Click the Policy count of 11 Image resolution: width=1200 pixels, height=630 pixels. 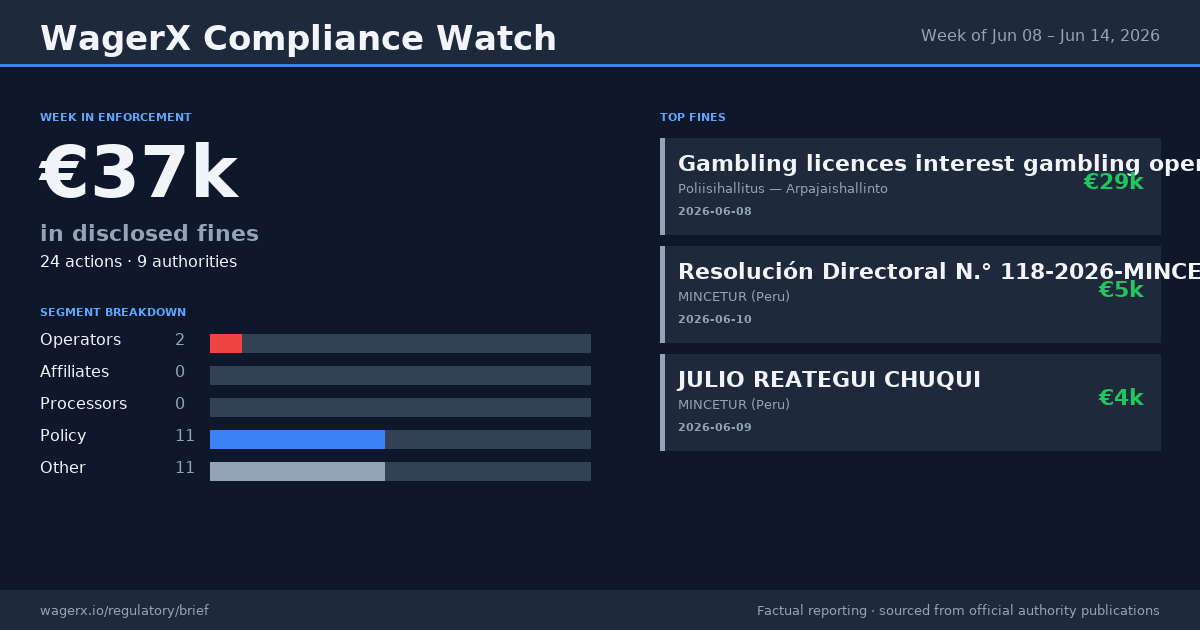tap(185, 436)
